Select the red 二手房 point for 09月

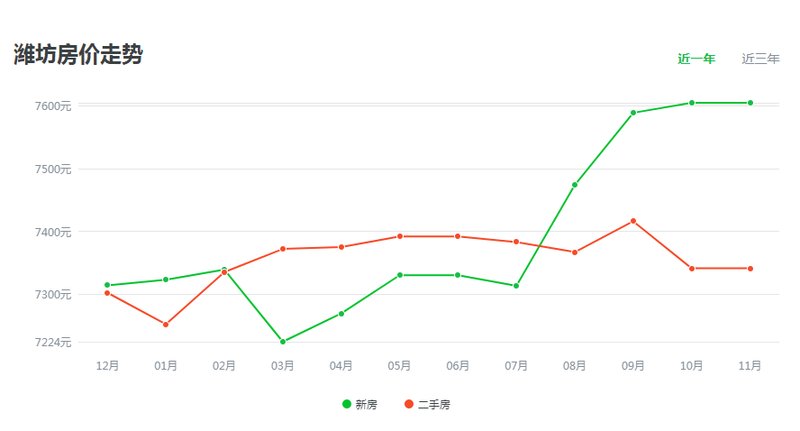(x=633, y=221)
